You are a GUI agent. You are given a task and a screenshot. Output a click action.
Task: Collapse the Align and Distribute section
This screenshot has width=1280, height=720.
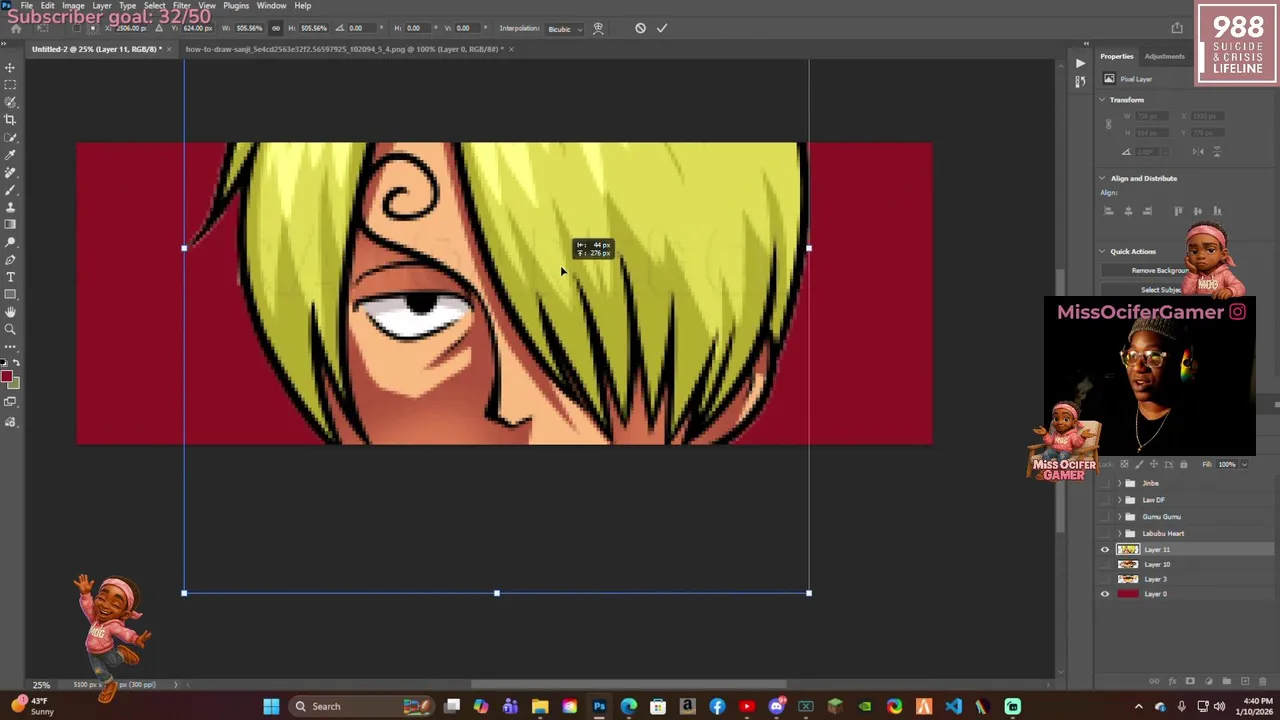click(1102, 178)
